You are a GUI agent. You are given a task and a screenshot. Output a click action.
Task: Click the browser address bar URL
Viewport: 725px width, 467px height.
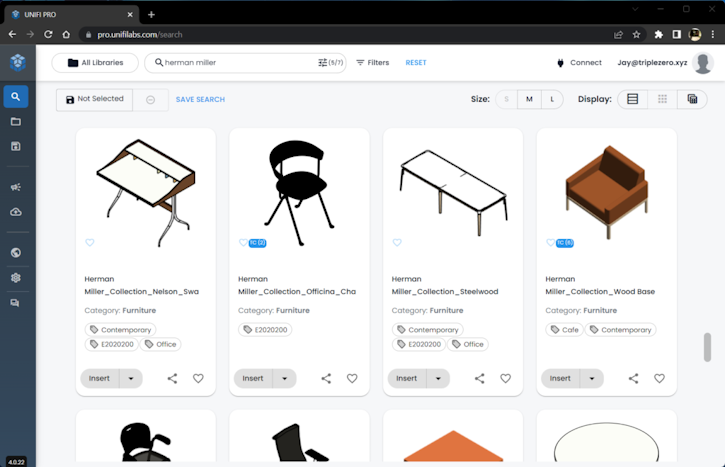pos(140,35)
